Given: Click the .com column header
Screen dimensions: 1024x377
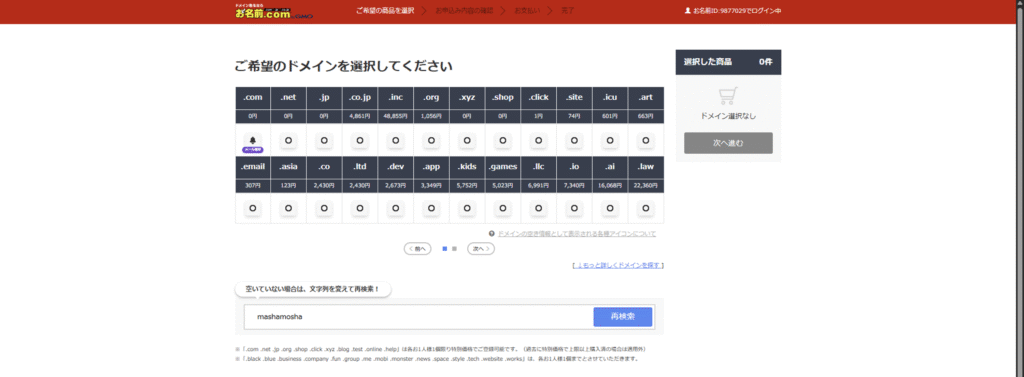Looking at the screenshot, I should [x=253, y=98].
